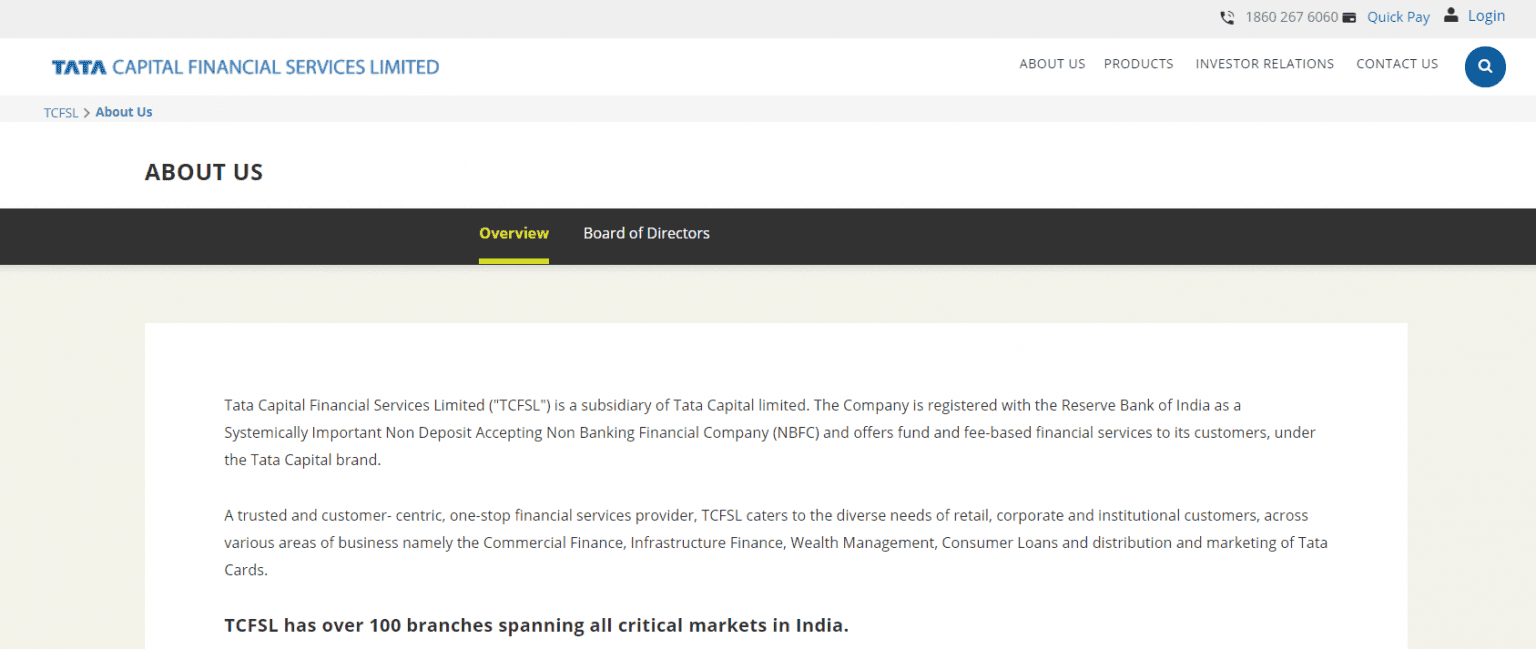Viewport: 1536px width, 649px height.
Task: Switch to the Board of Directors tab
Action: (646, 233)
